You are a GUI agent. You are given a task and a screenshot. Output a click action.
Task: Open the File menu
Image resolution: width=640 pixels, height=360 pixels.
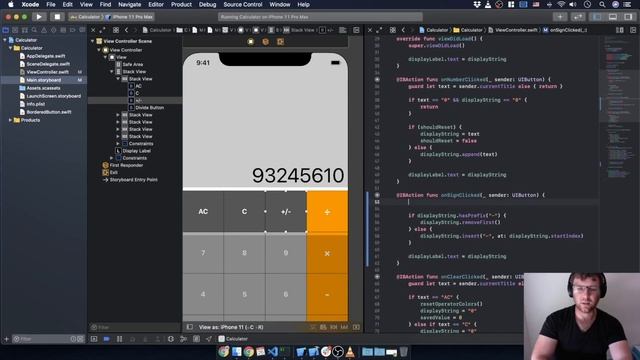[51, 4]
